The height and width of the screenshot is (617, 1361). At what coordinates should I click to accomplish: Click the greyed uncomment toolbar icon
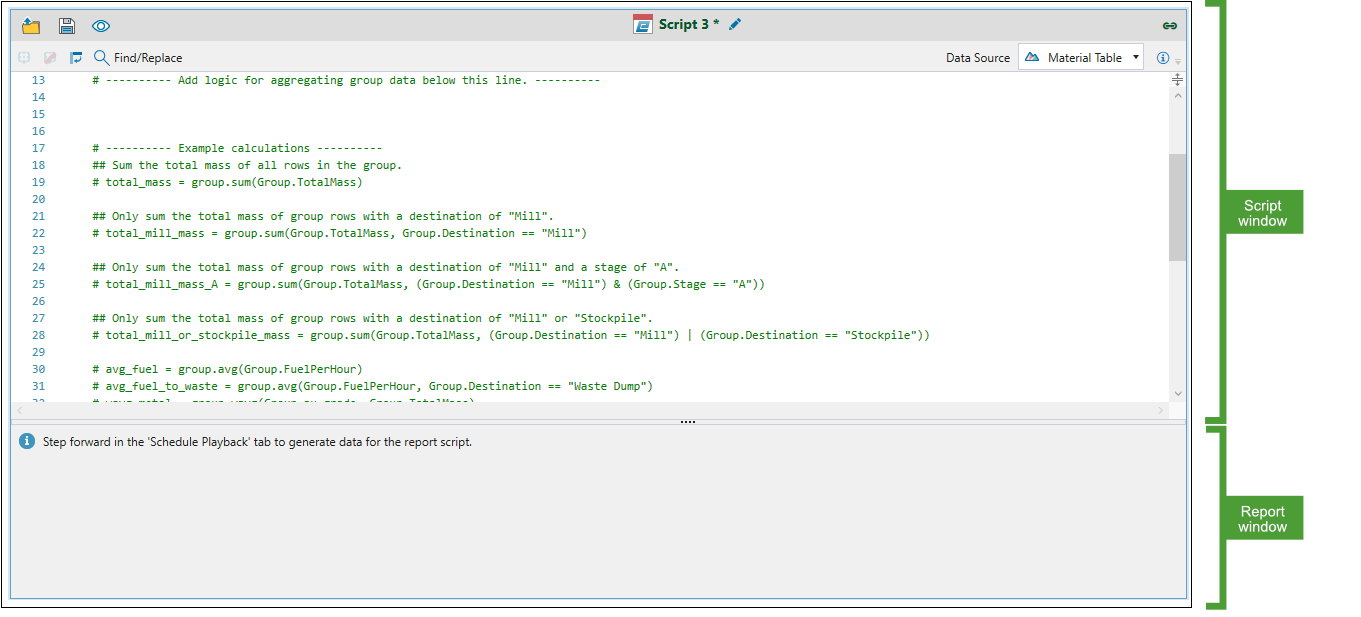coord(50,58)
